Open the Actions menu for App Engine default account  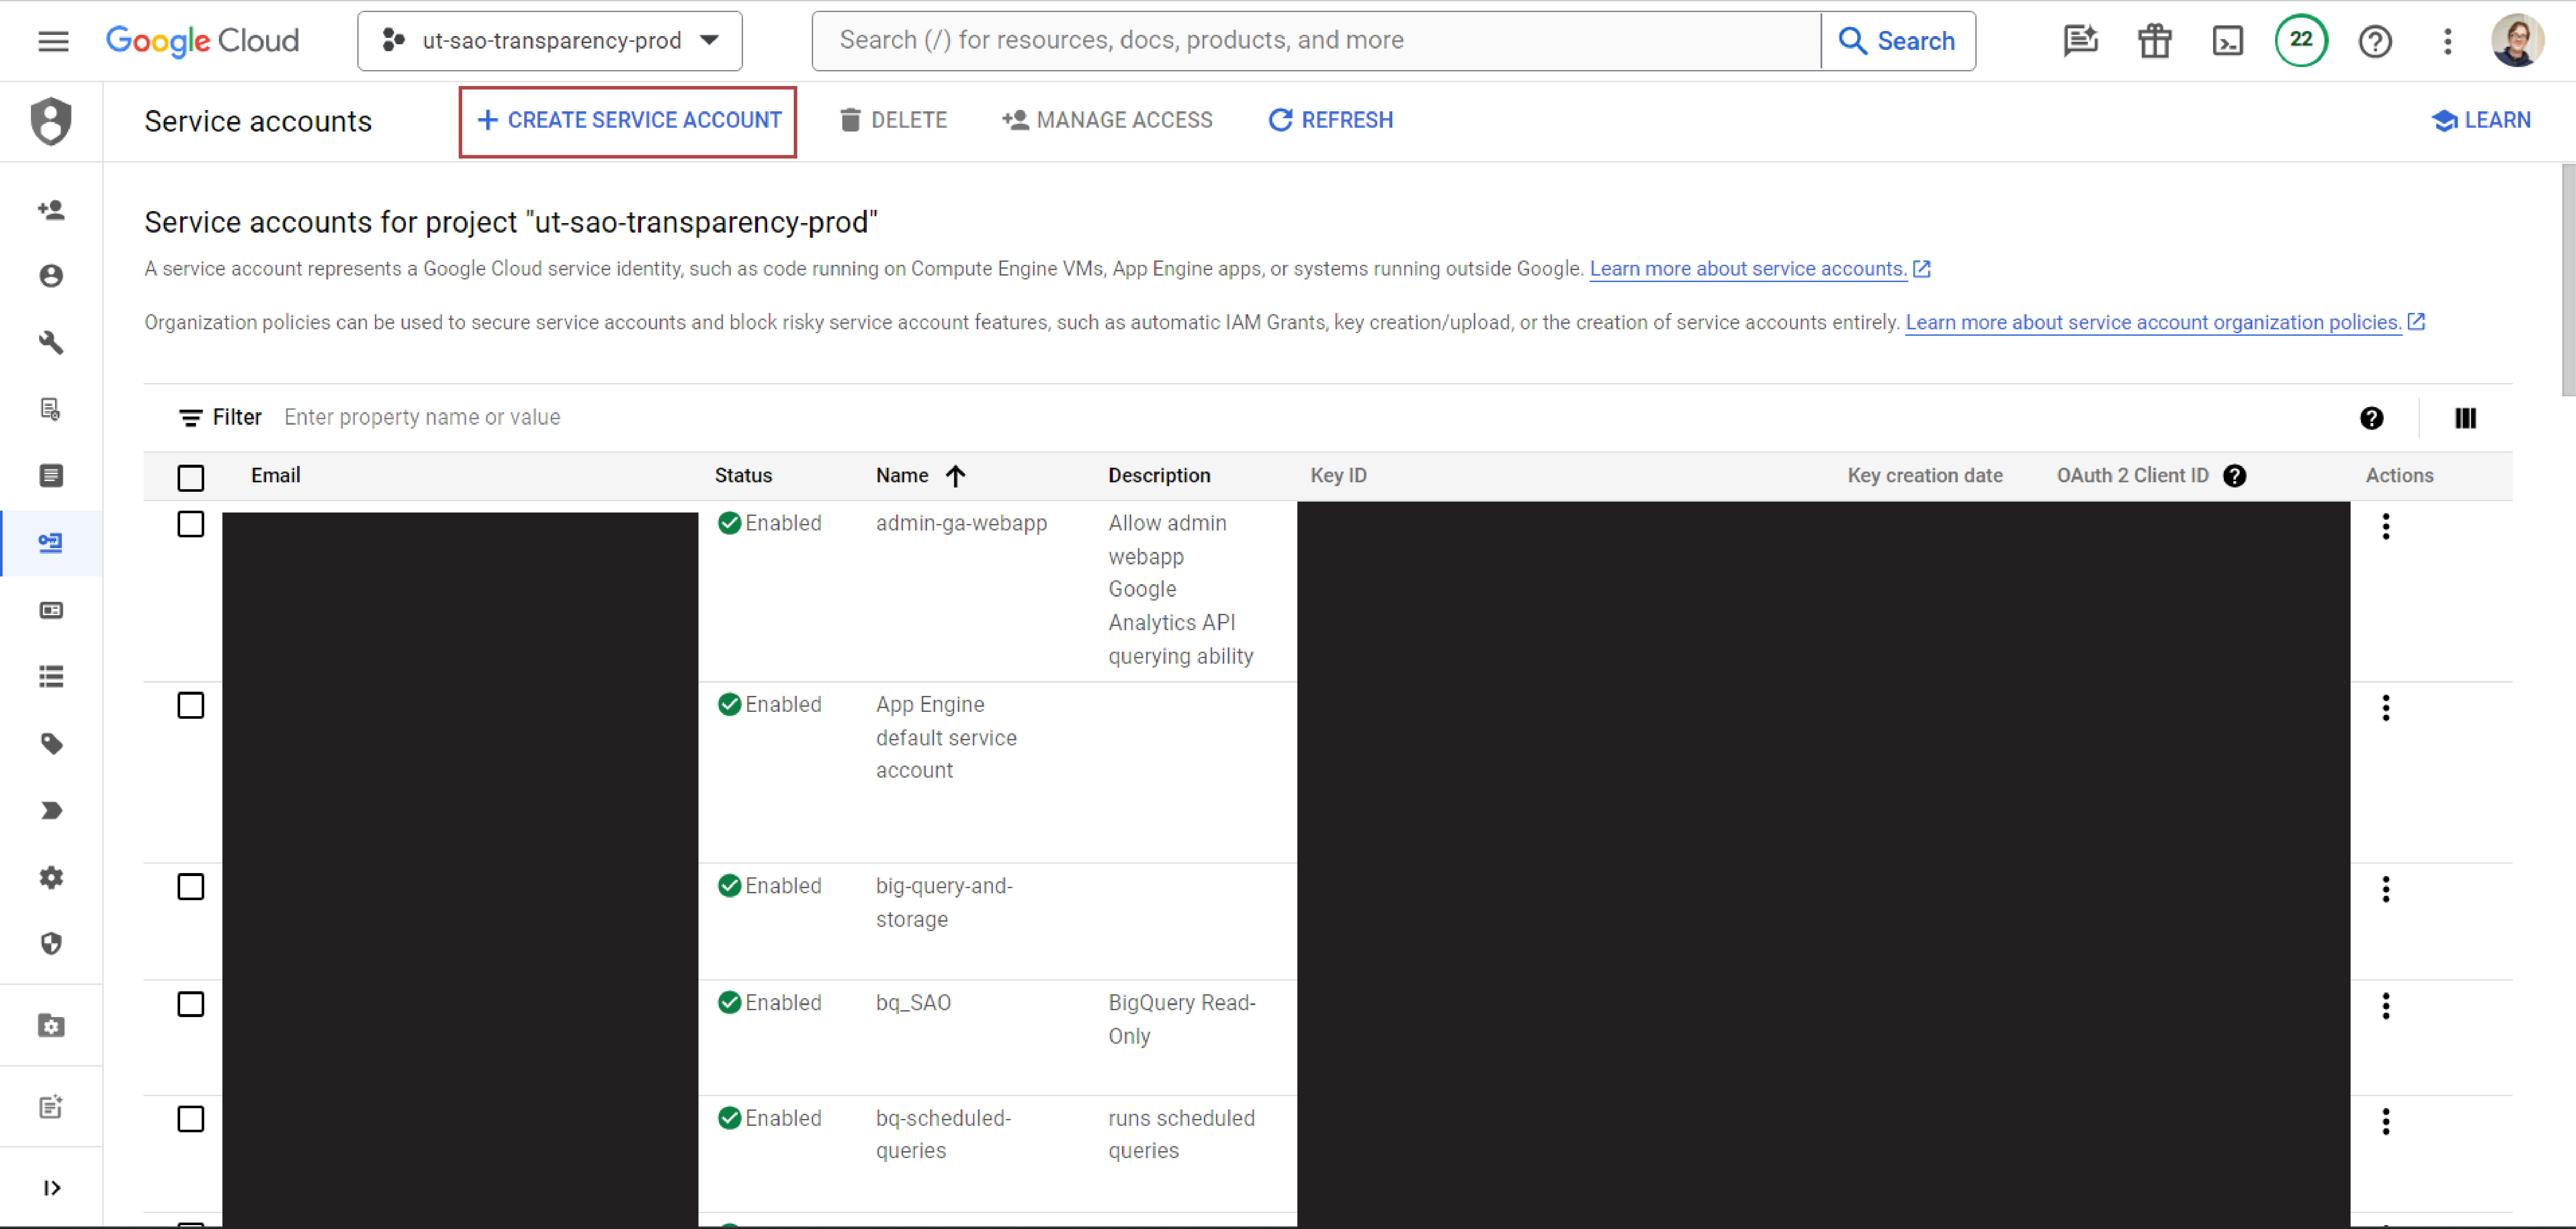tap(2387, 708)
